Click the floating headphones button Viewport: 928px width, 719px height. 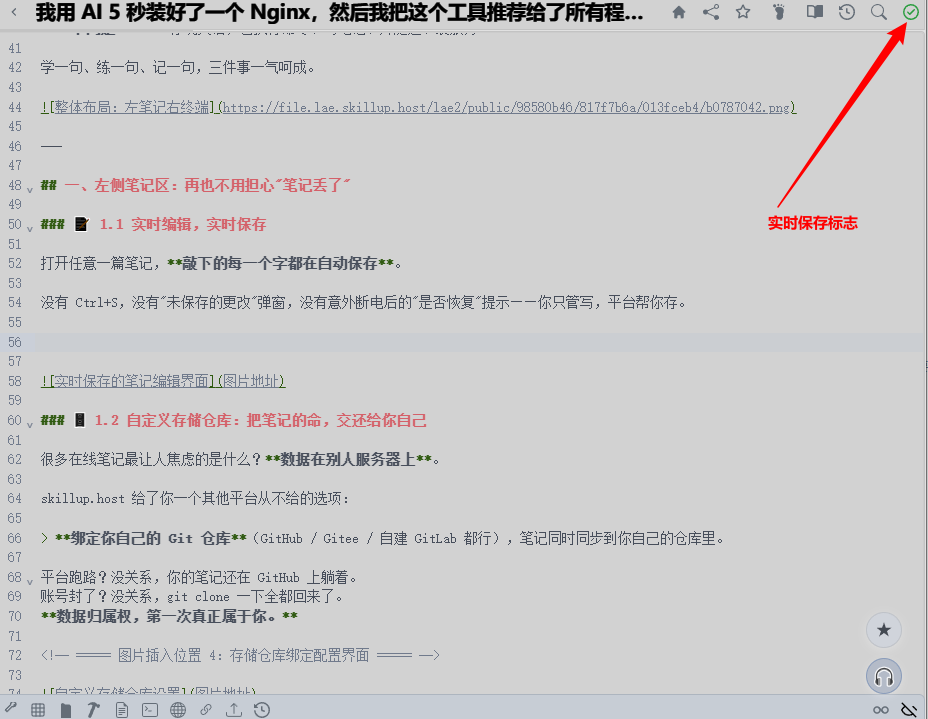[884, 676]
